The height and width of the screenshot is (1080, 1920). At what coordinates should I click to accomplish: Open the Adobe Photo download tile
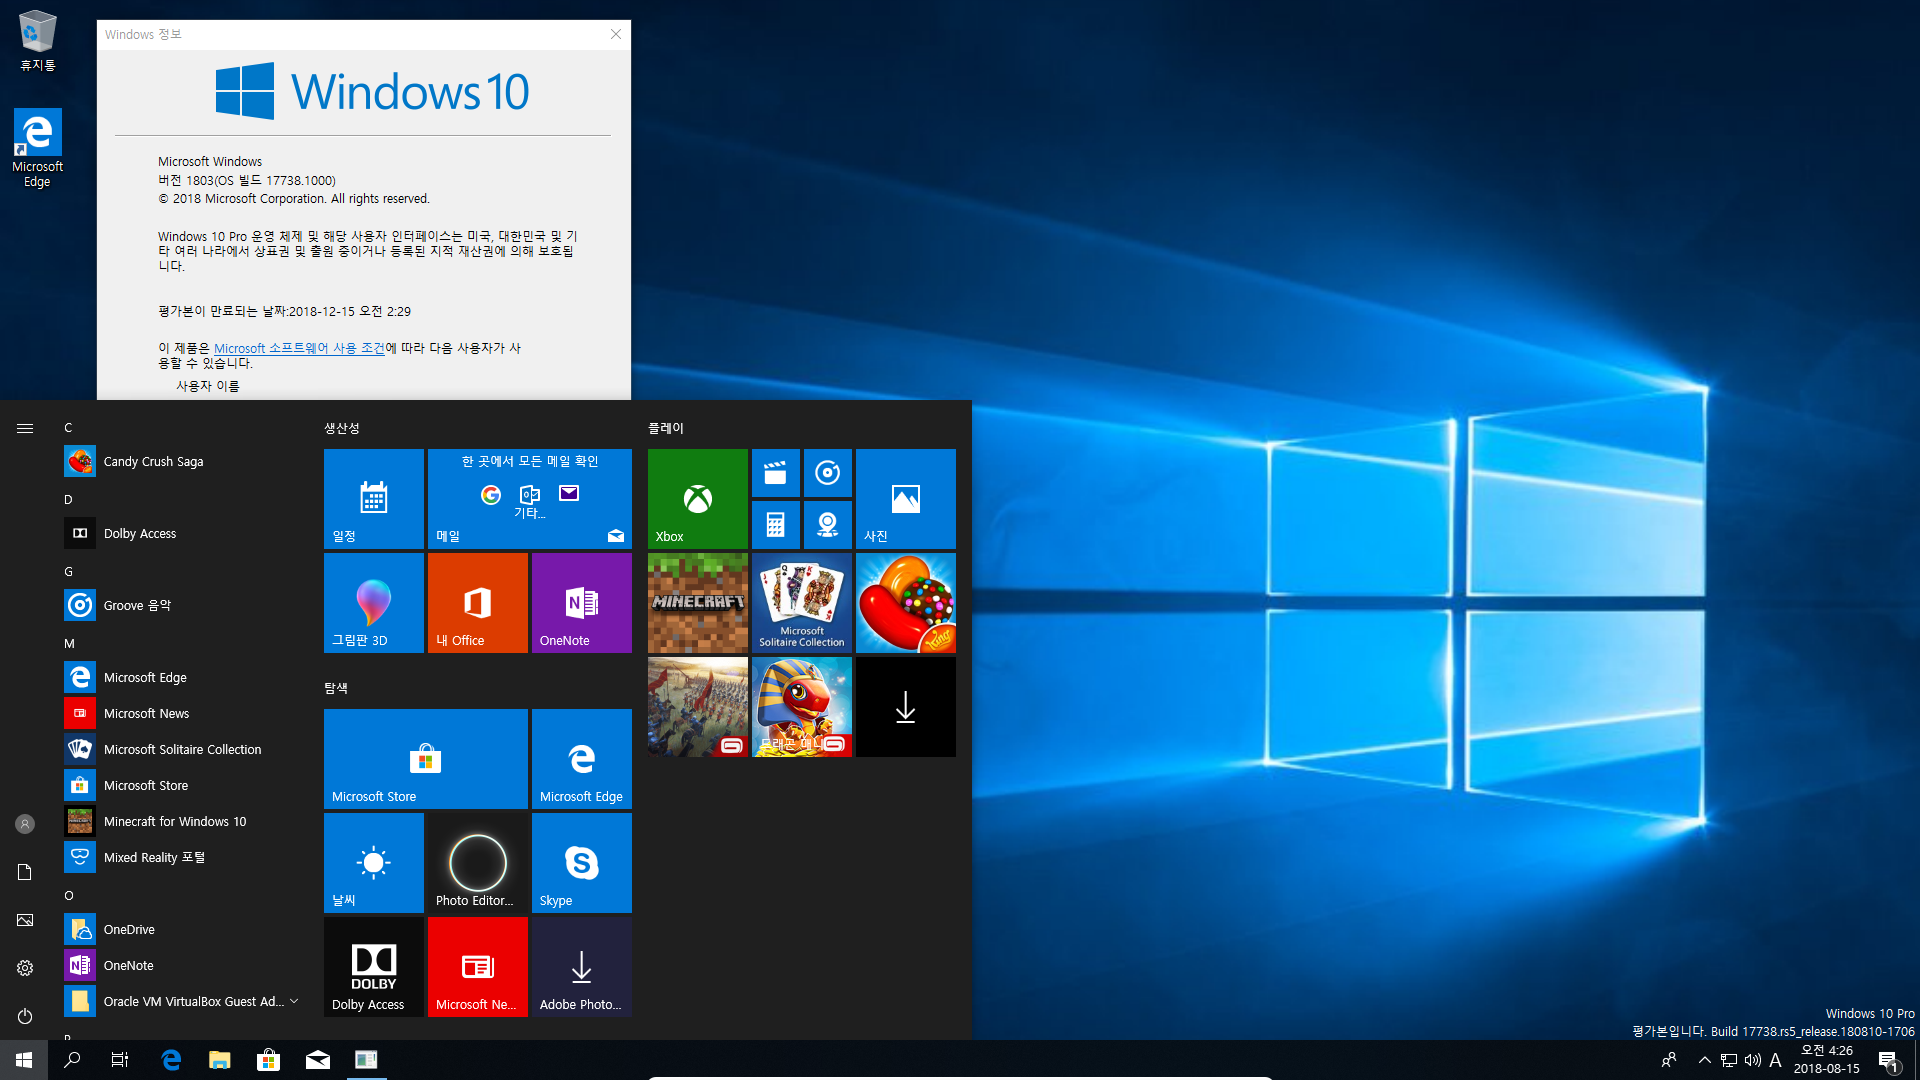[581, 966]
